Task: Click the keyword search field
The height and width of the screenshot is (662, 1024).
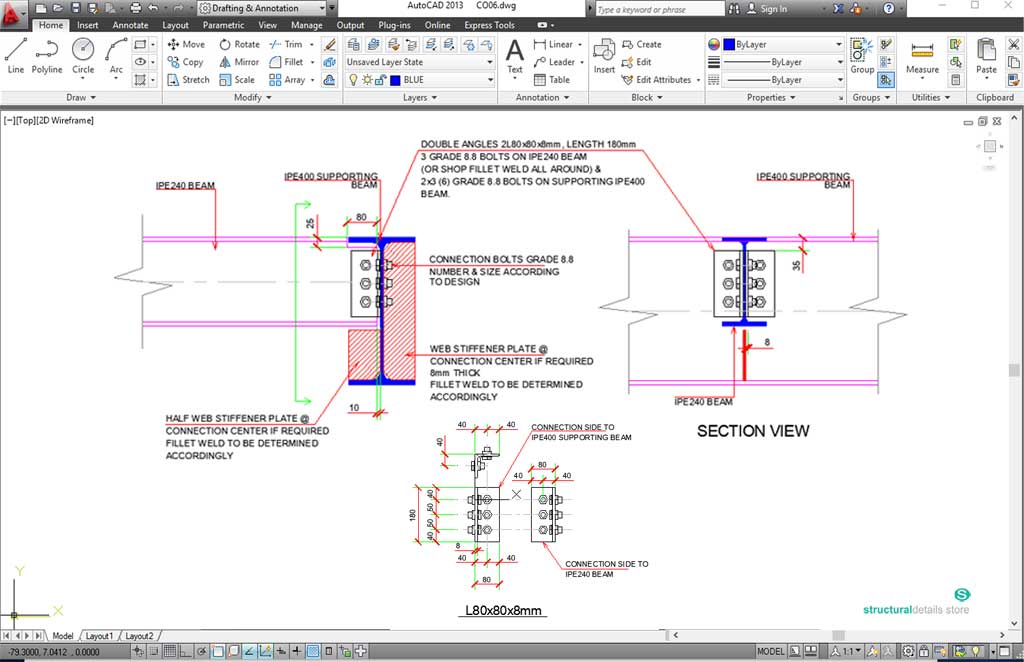Action: click(x=658, y=9)
